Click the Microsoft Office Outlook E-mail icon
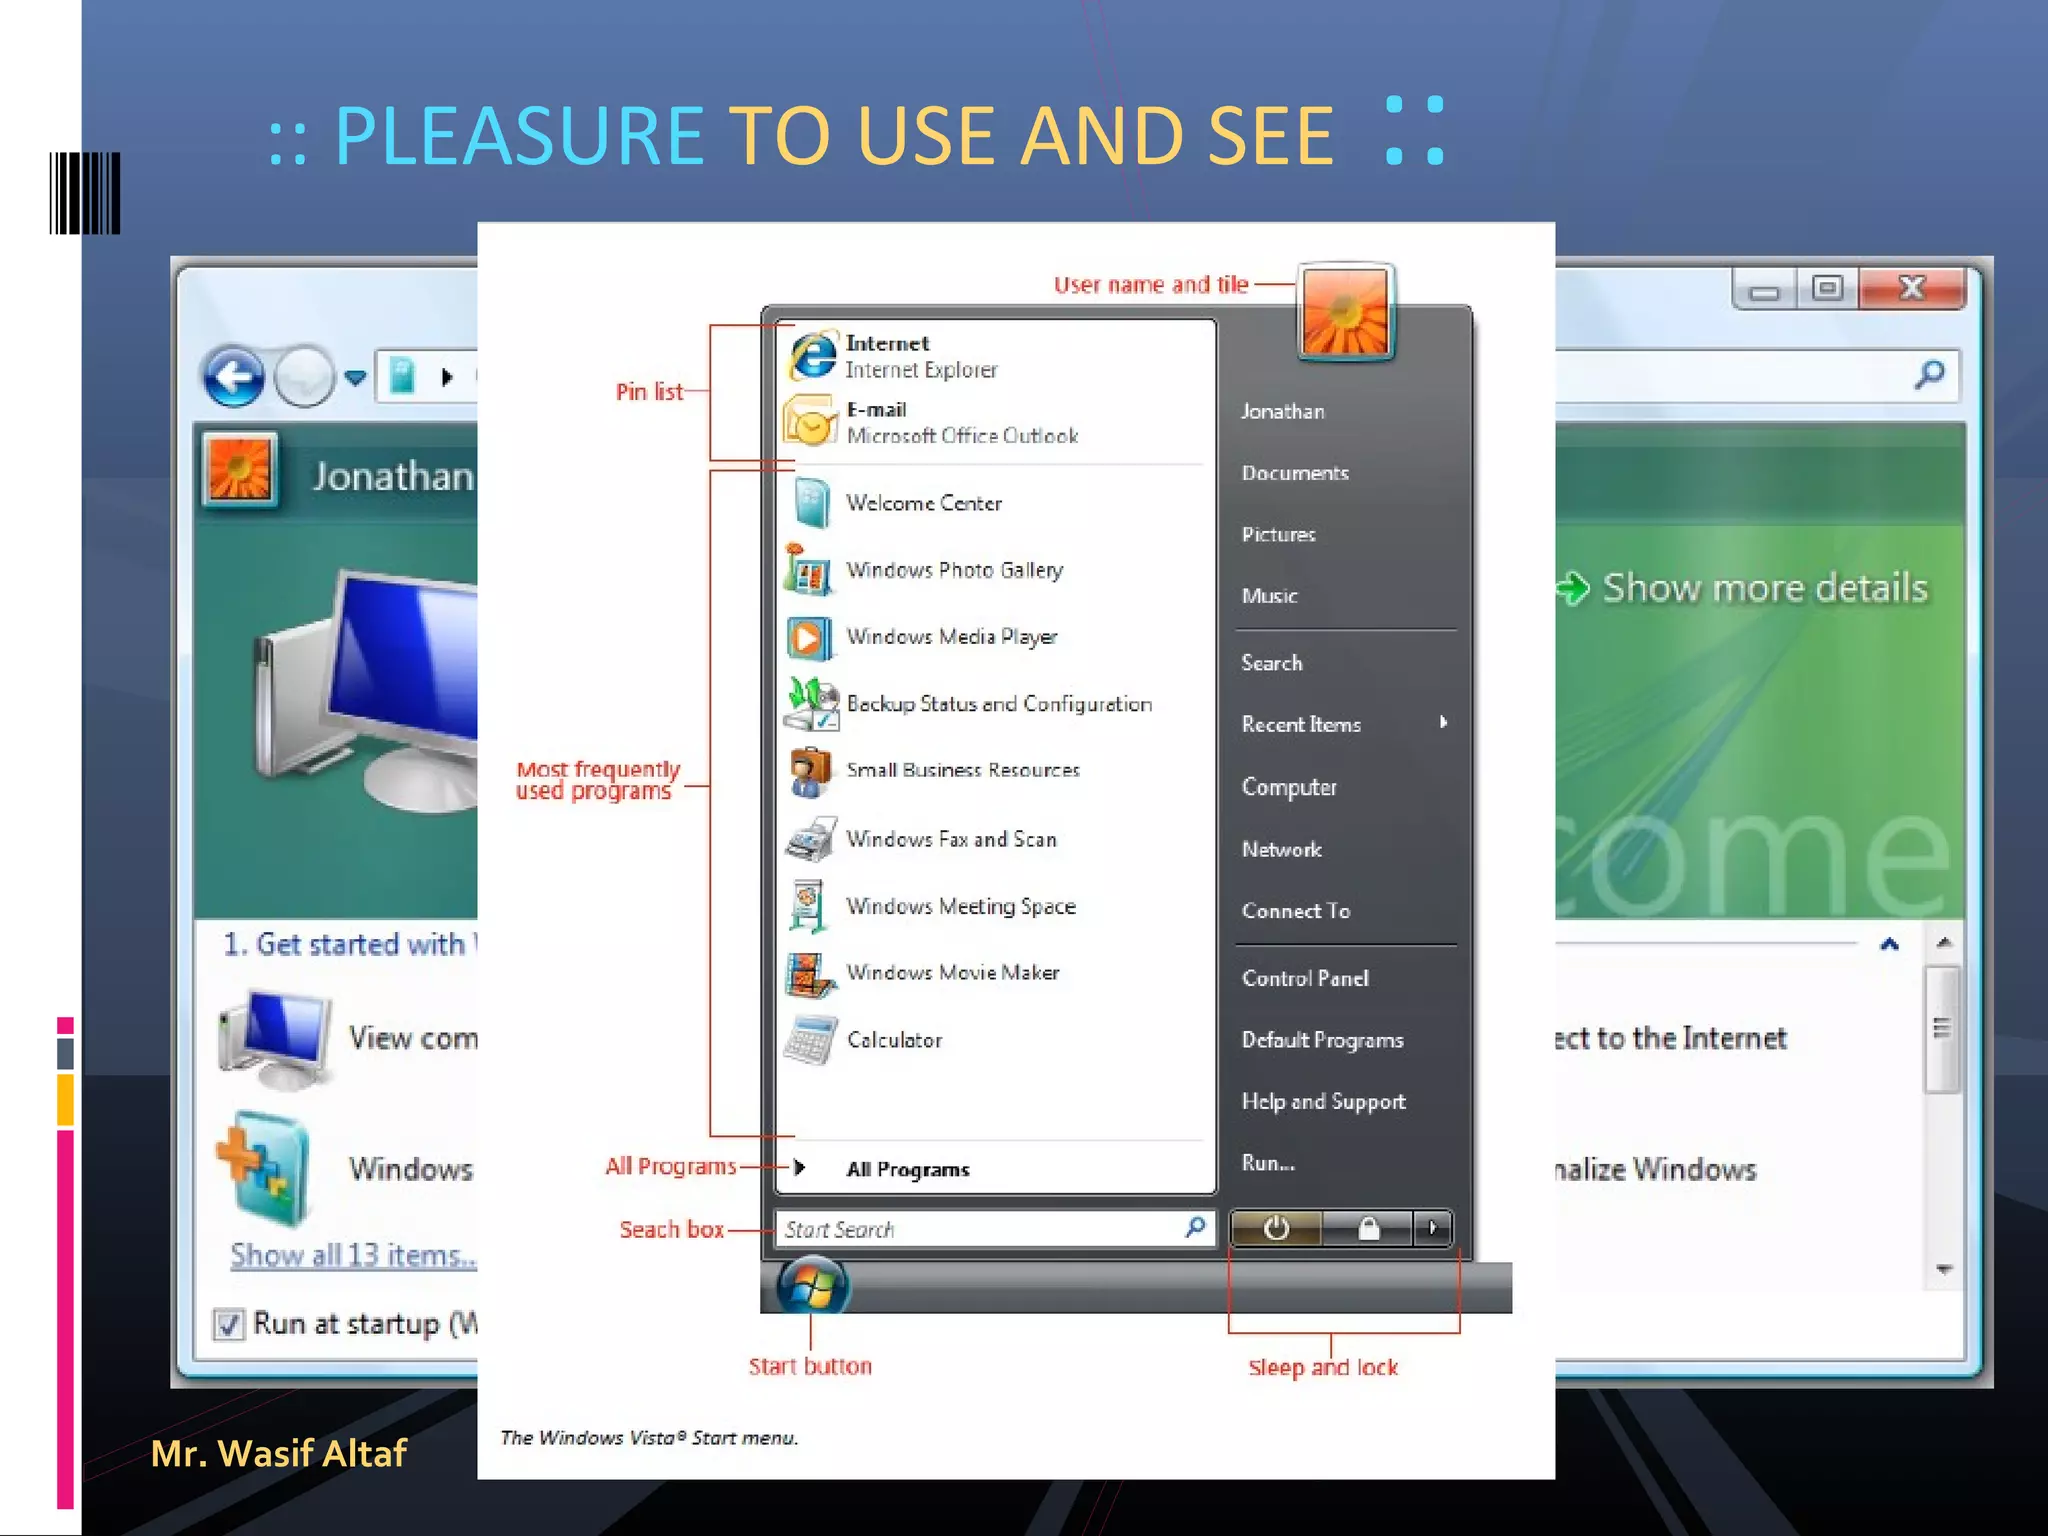This screenshot has height=1536, width=2048. pos(810,421)
